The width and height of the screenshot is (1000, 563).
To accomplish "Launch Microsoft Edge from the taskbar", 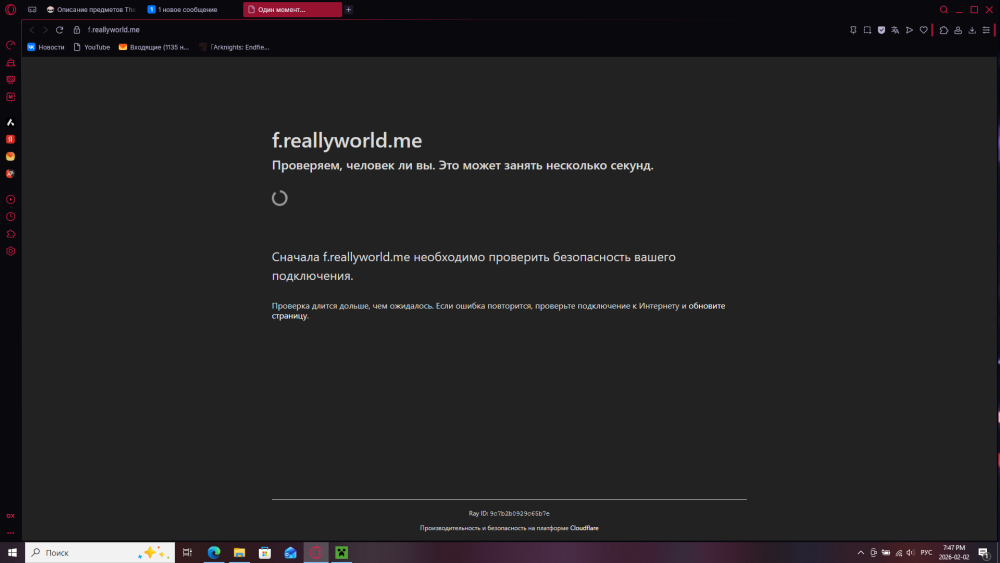I will click(x=214, y=553).
